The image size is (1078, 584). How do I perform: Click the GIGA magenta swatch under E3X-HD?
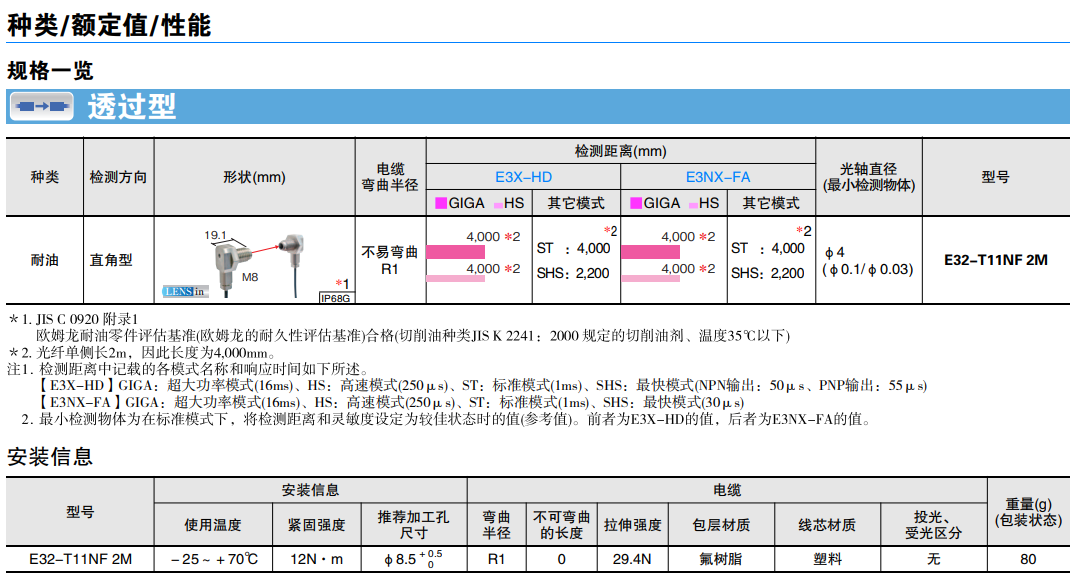[x=441, y=203]
